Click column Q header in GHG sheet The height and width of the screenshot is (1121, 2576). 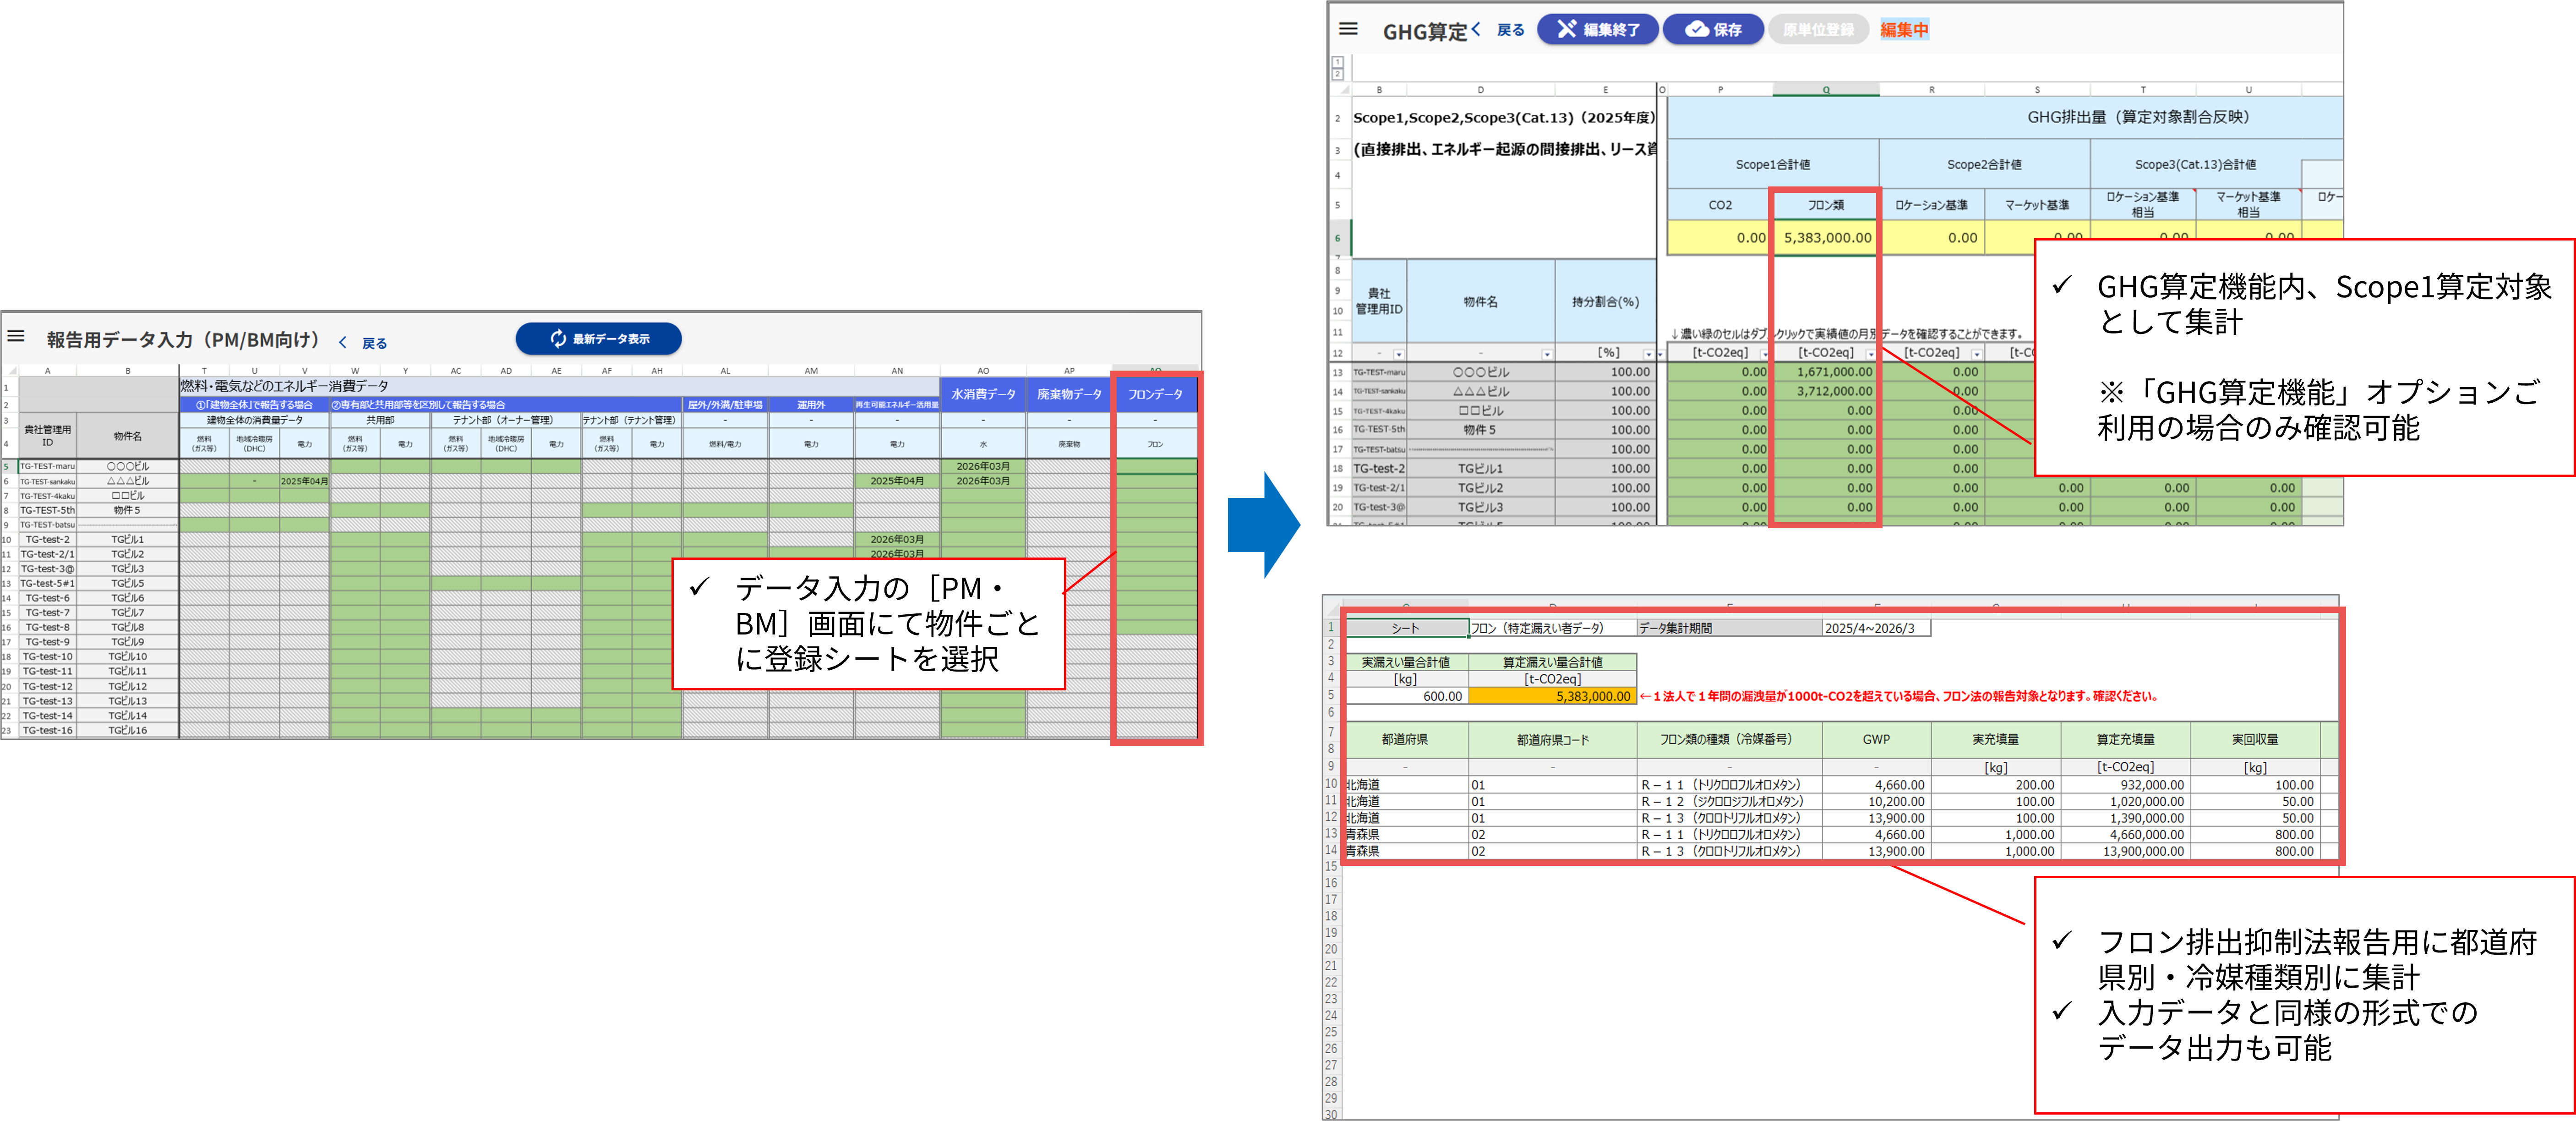coord(1826,90)
